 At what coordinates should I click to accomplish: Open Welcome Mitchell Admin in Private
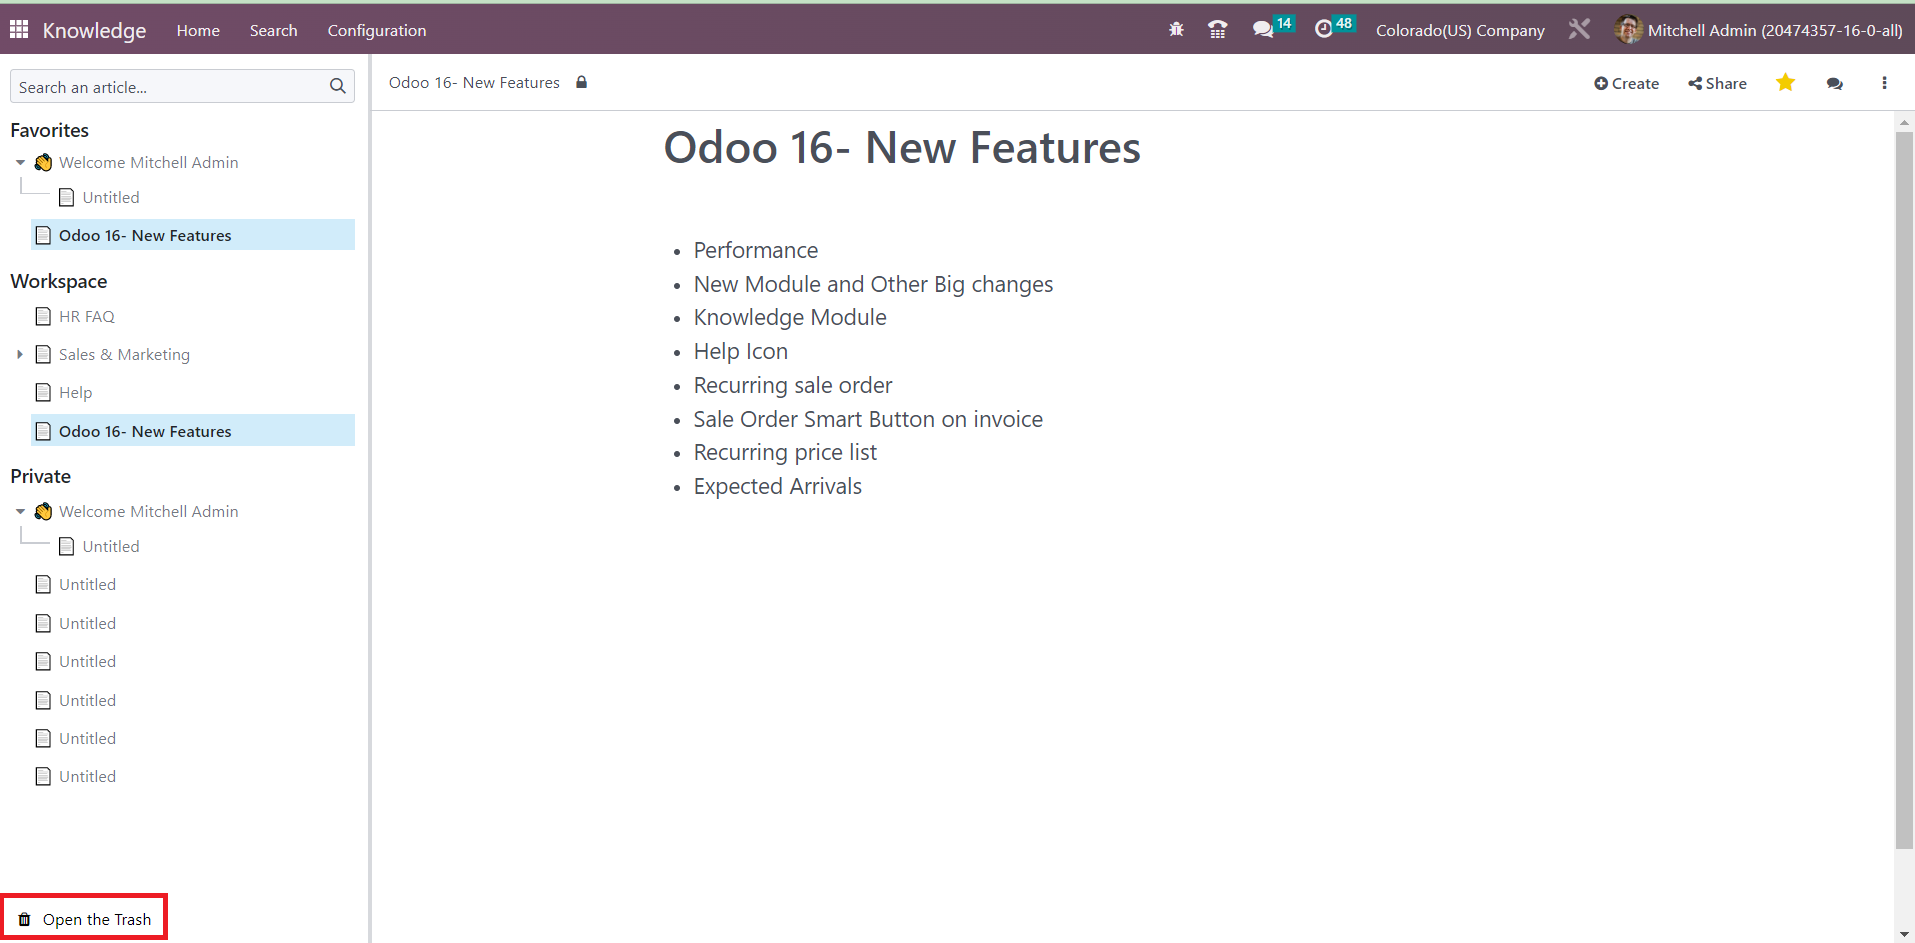pos(148,511)
